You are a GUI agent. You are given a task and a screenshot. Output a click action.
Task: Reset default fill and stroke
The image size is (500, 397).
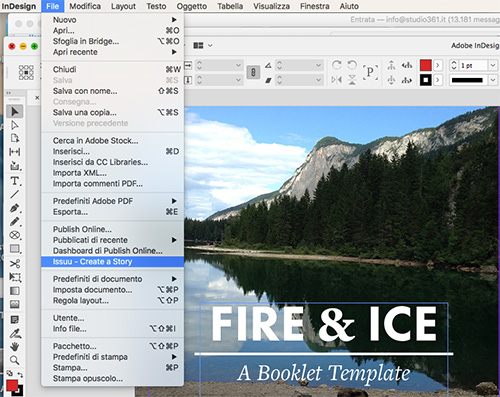pyautogui.click(x=10, y=373)
